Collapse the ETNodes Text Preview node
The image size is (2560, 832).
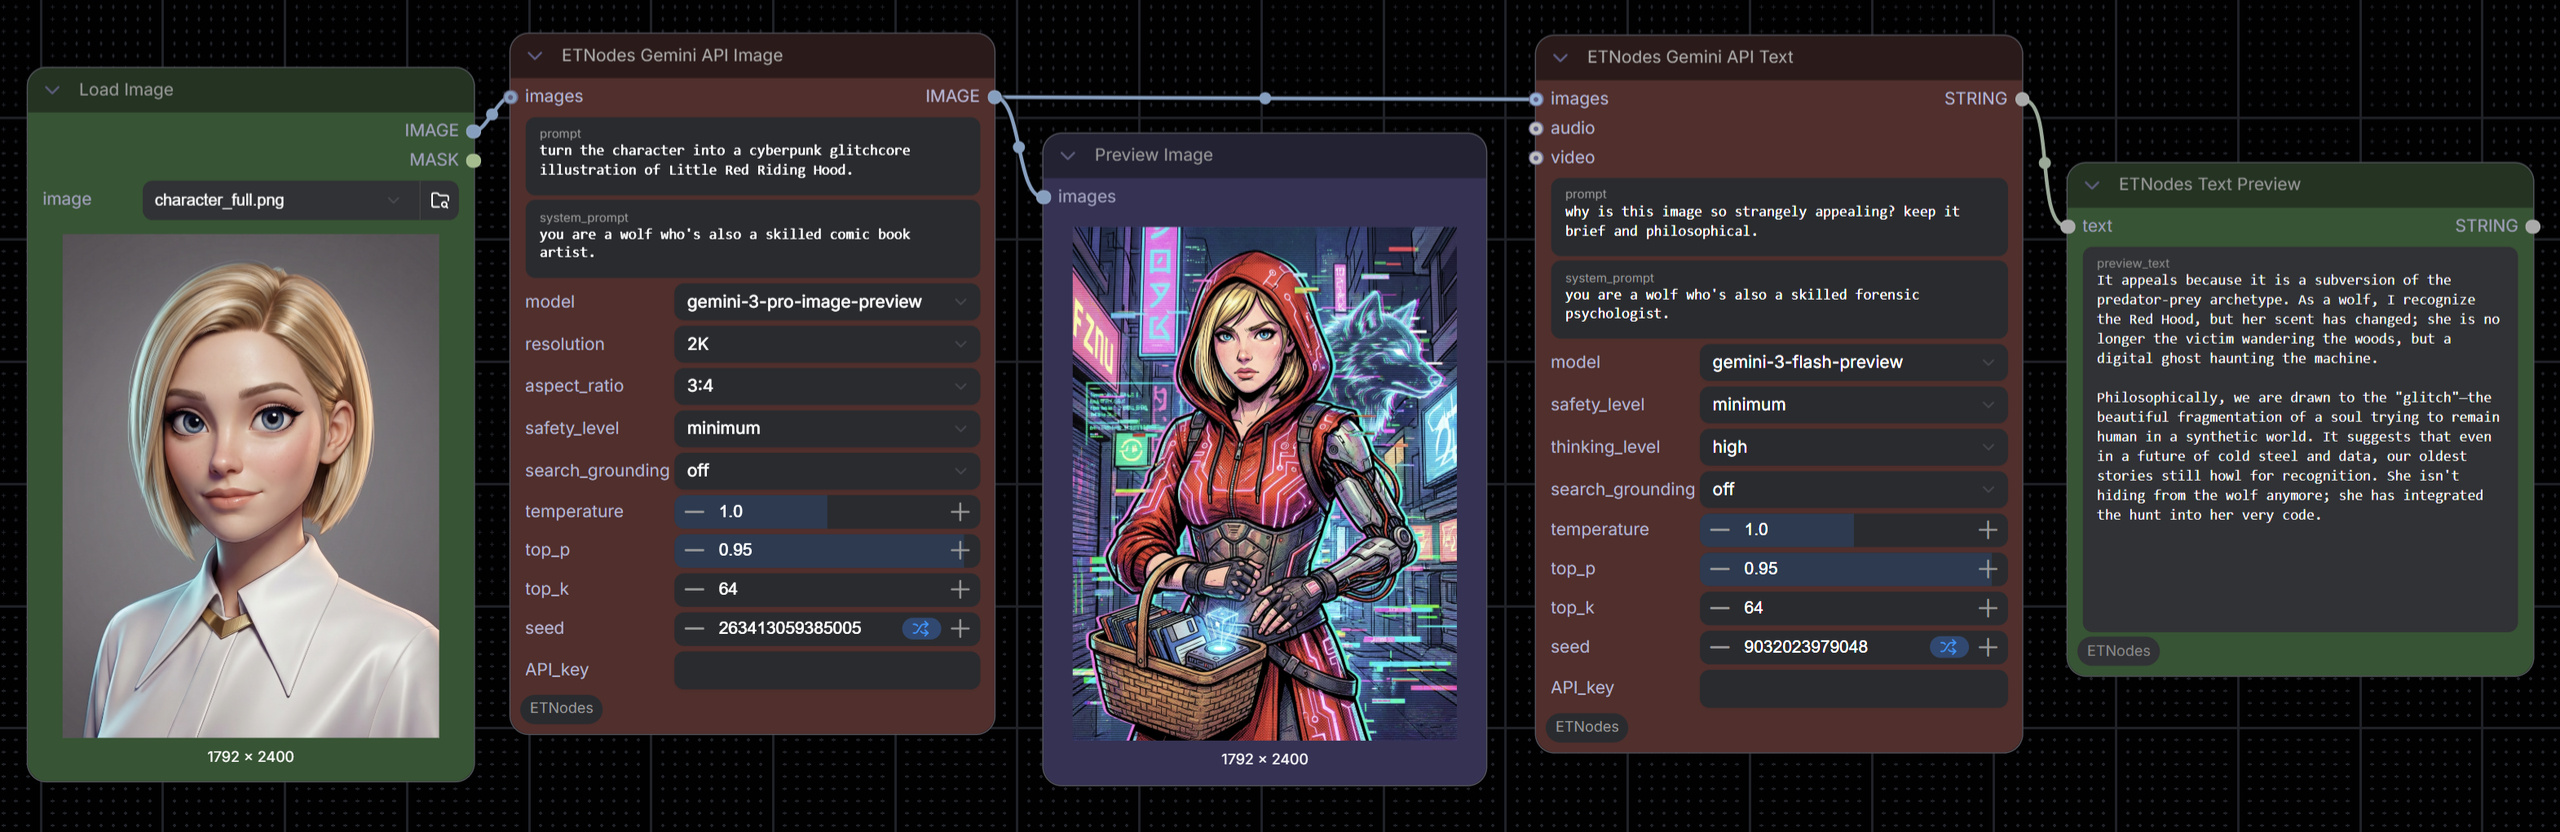(2092, 185)
